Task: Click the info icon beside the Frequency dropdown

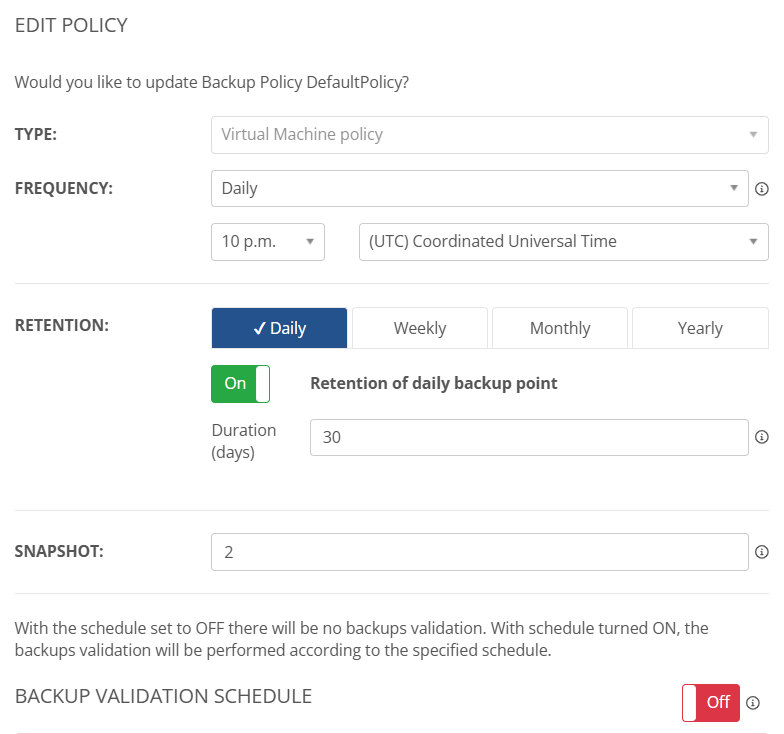Action: [x=761, y=188]
